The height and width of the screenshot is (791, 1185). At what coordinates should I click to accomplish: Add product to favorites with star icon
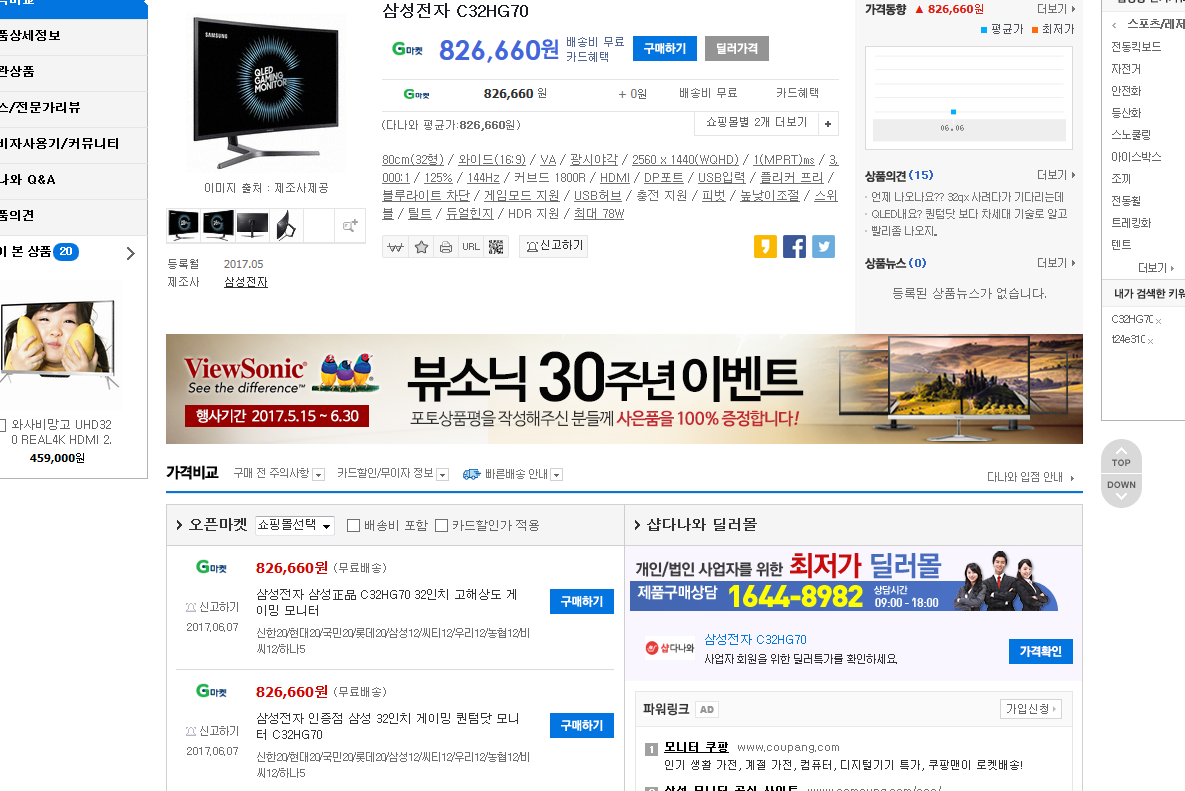tap(421, 246)
